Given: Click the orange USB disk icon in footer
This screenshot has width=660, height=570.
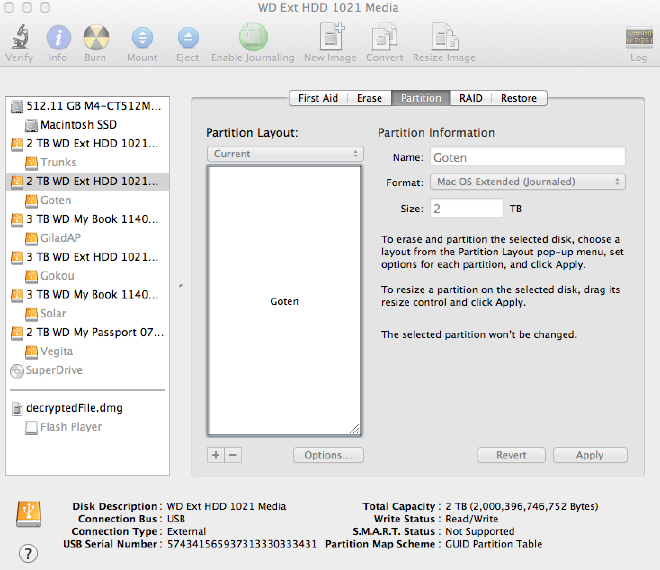Looking at the screenshot, I should click(28, 514).
